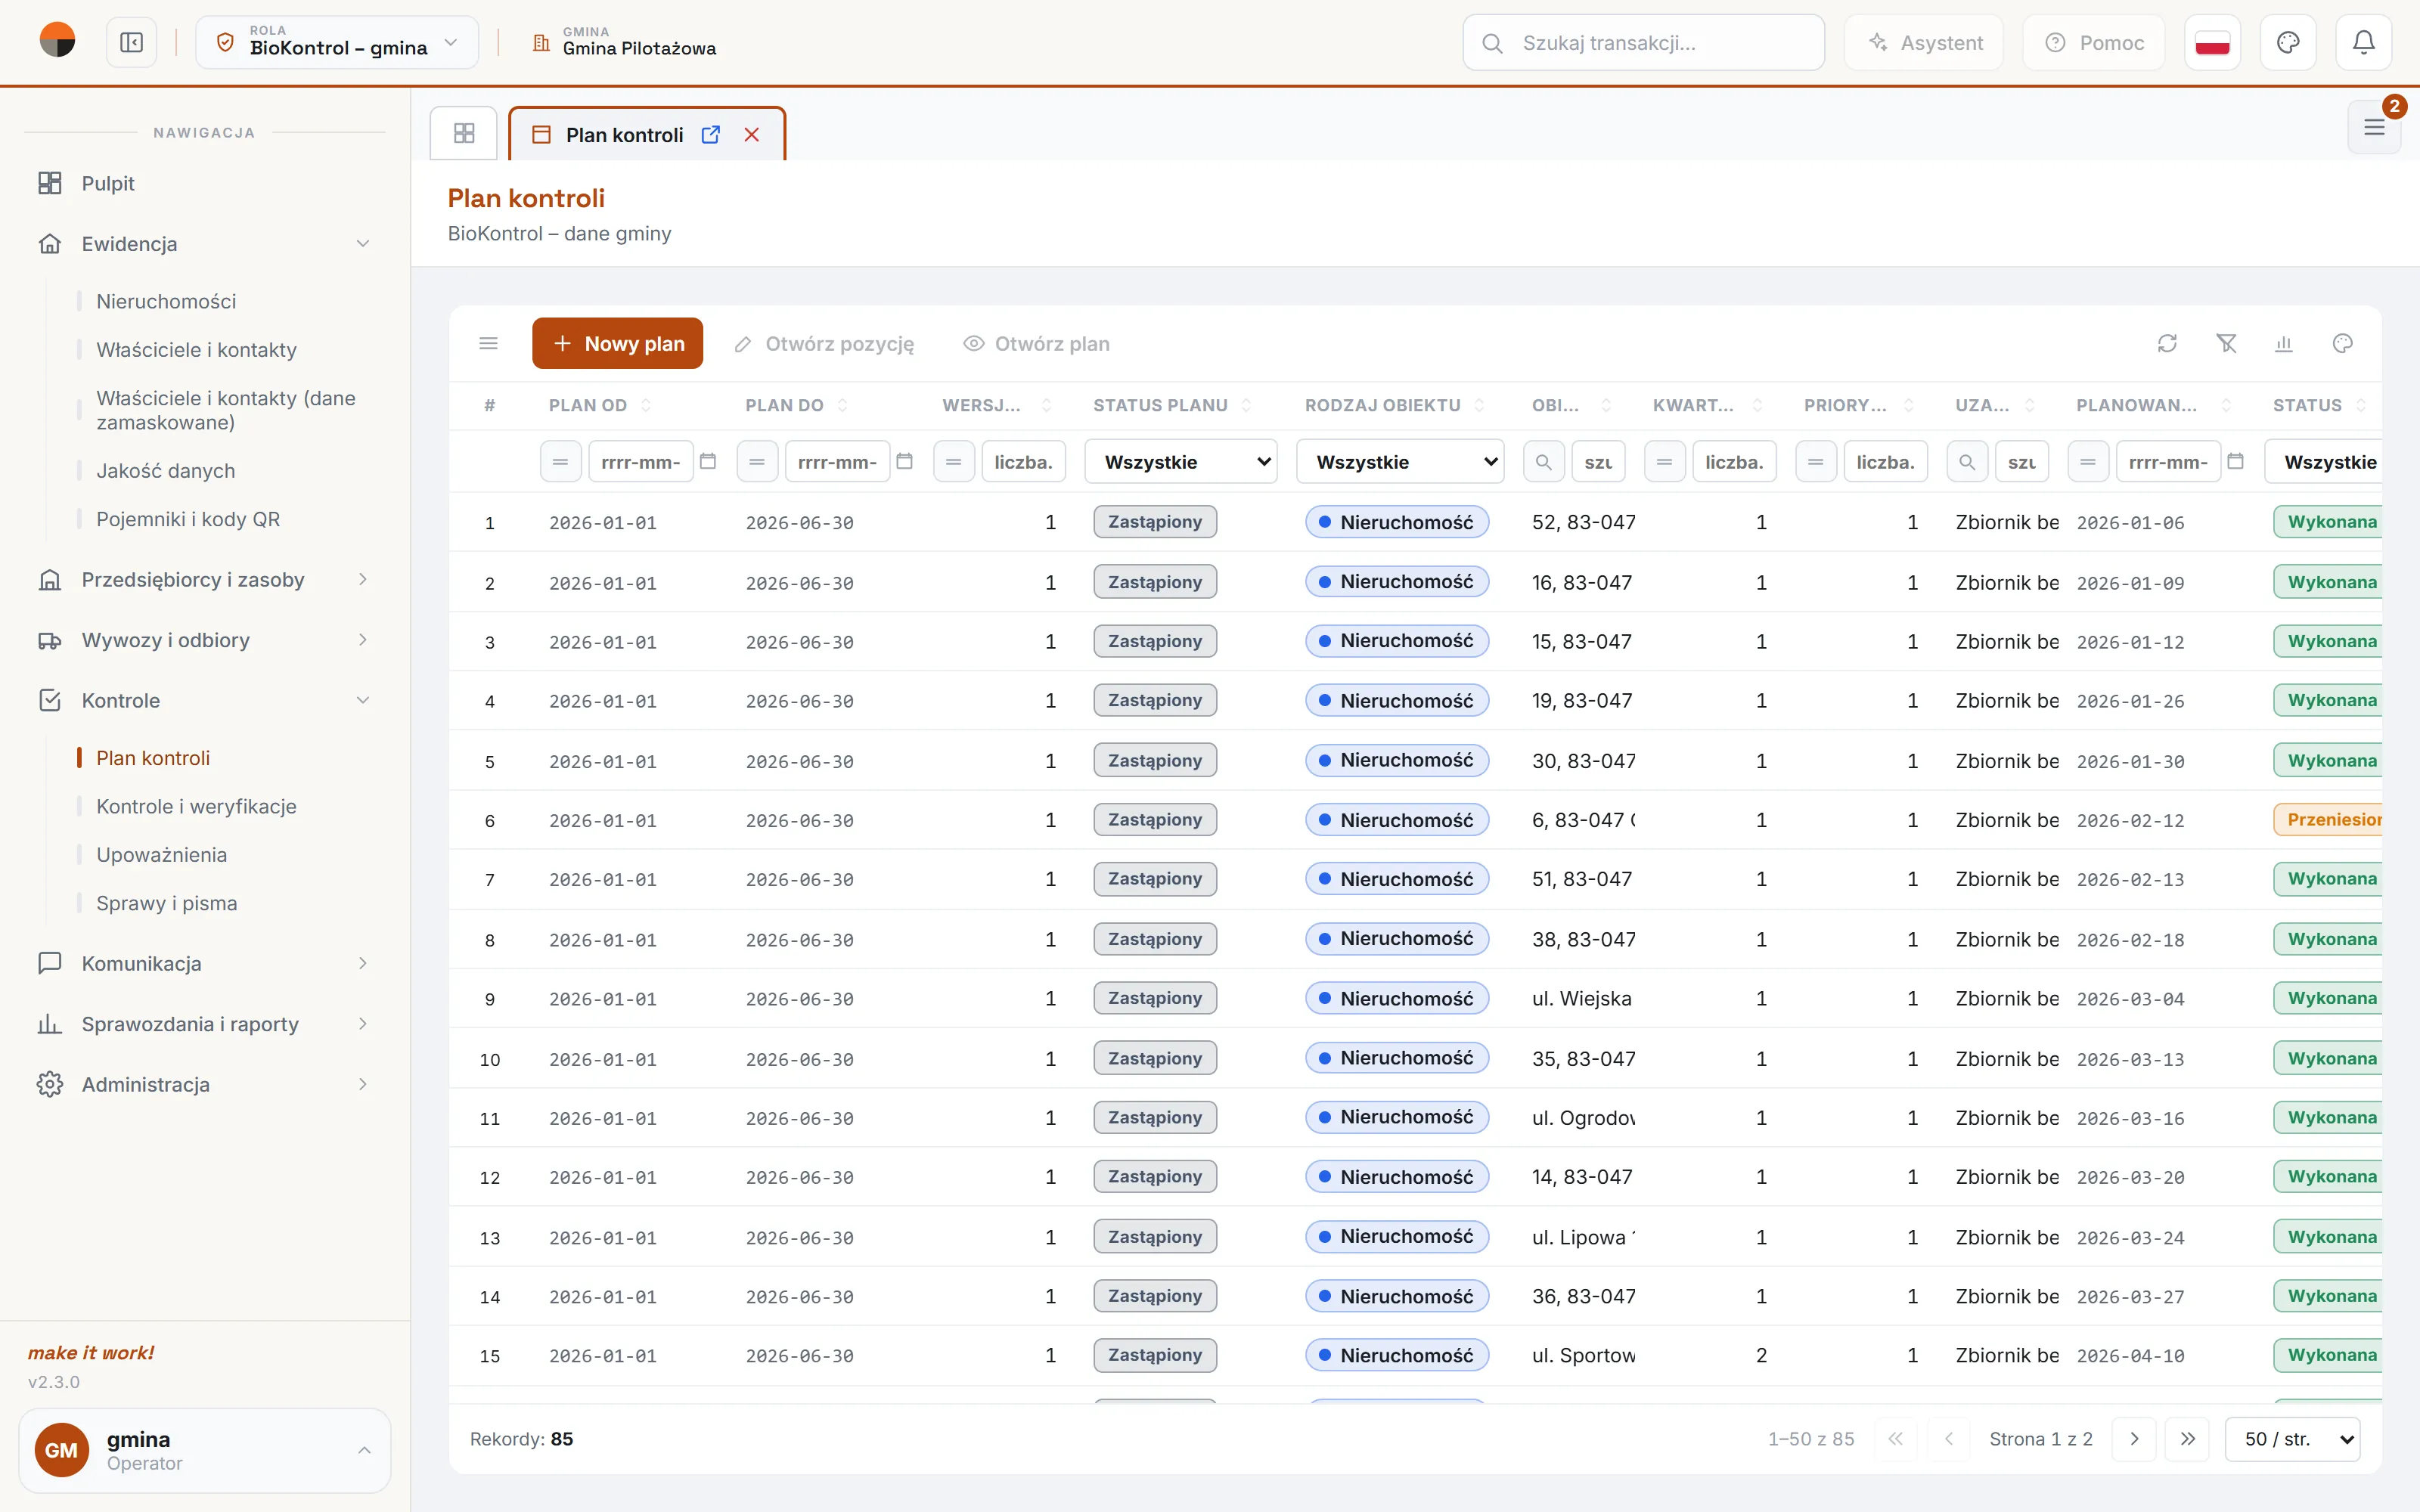This screenshot has width=2420, height=1512.
Task: Open the chart statistics icon in toolbar
Action: (2284, 343)
